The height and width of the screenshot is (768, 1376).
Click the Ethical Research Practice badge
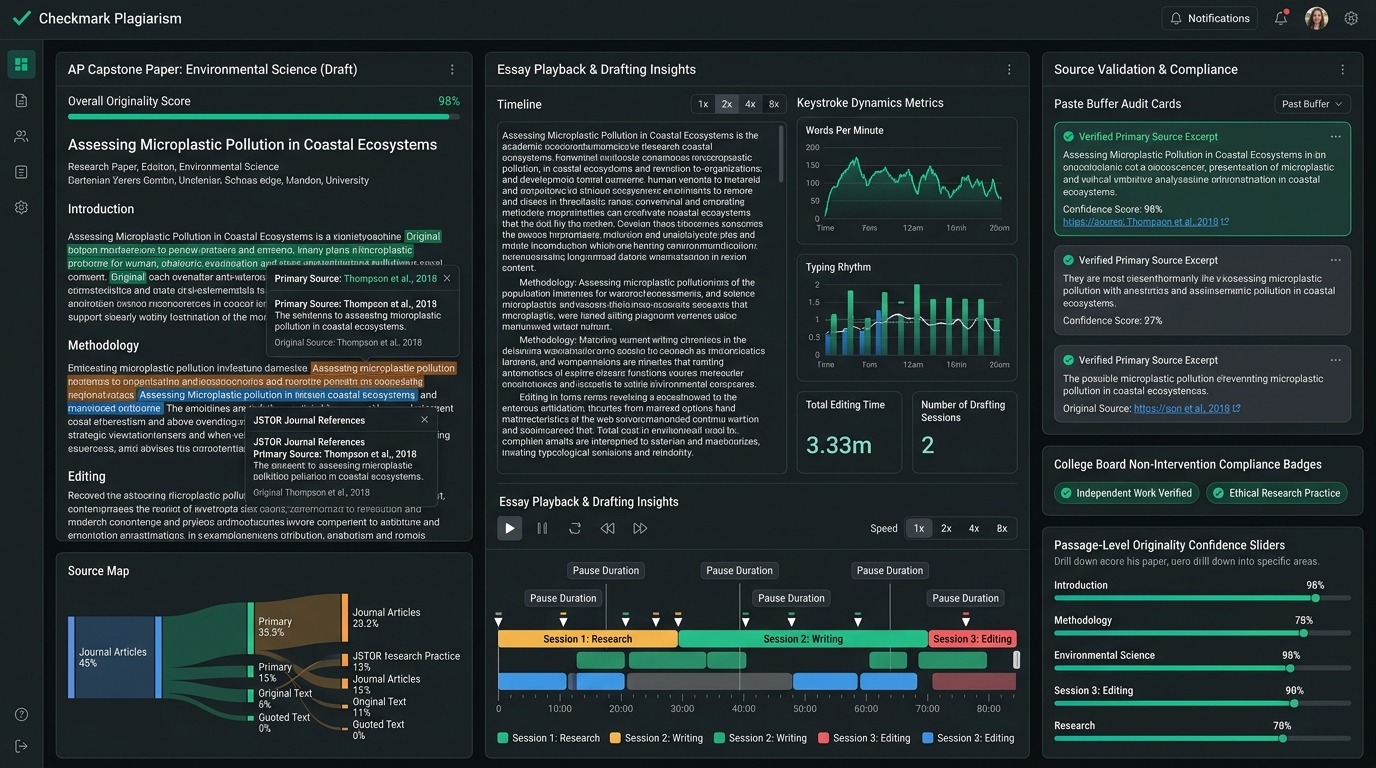(1277, 493)
